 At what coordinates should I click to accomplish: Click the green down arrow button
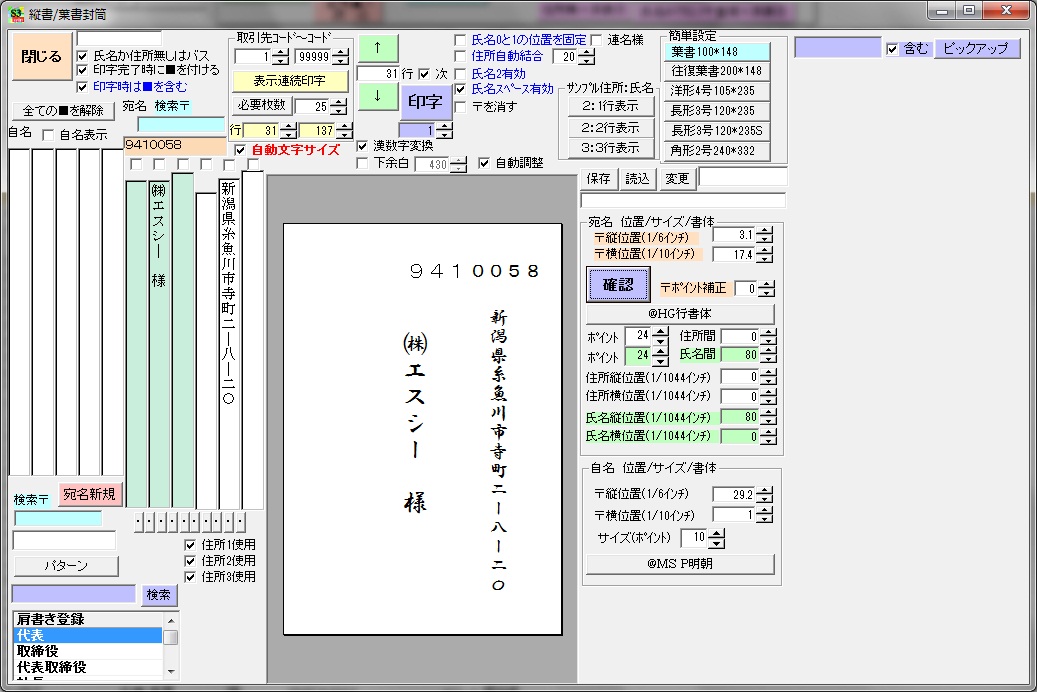point(378,97)
